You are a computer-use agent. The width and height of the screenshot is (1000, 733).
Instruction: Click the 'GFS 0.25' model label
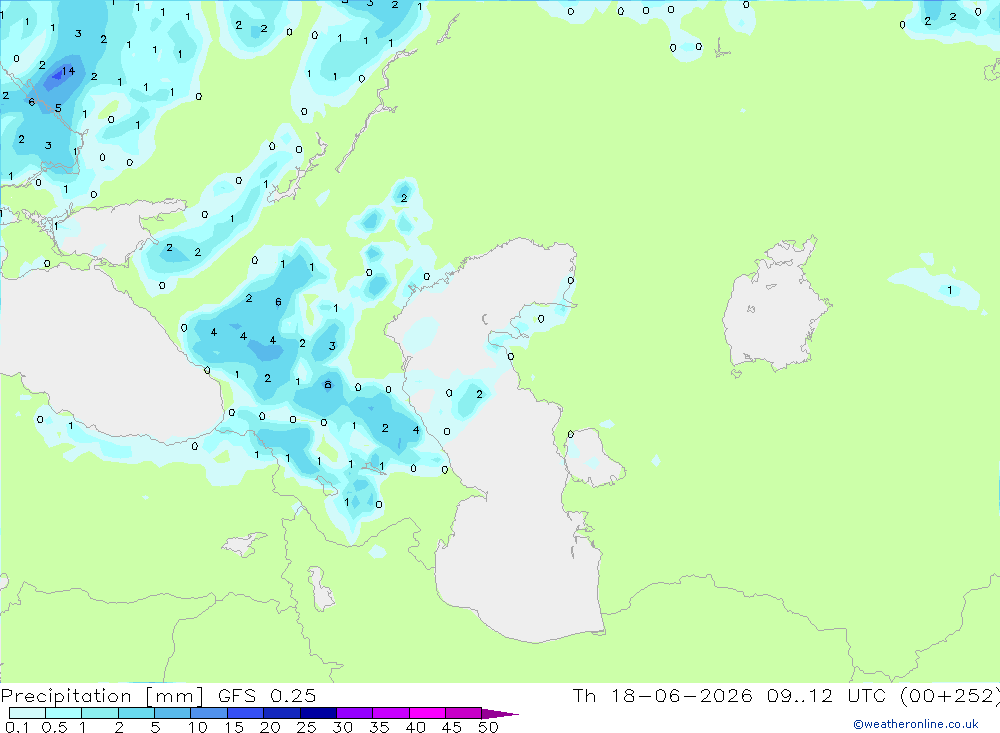tap(267, 696)
